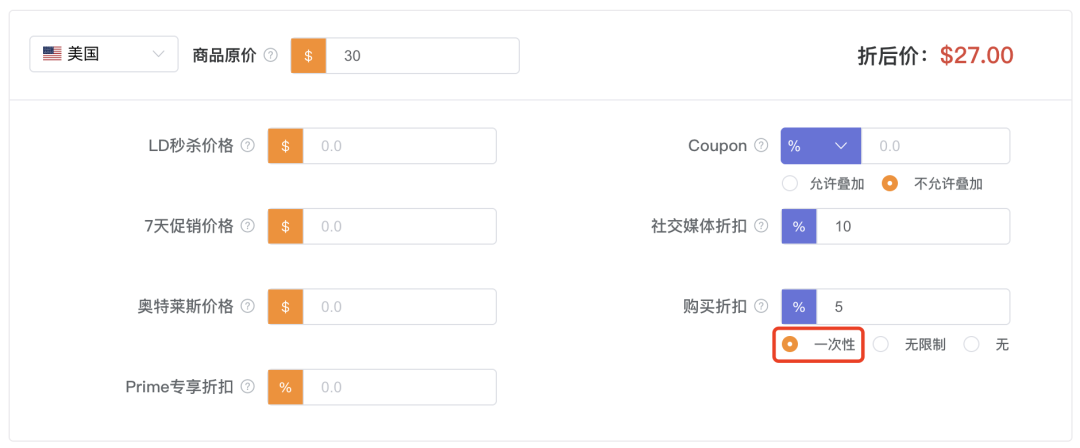Select the 不允许叠加 radio option
Screen dimensions: 1080x448
[890, 184]
